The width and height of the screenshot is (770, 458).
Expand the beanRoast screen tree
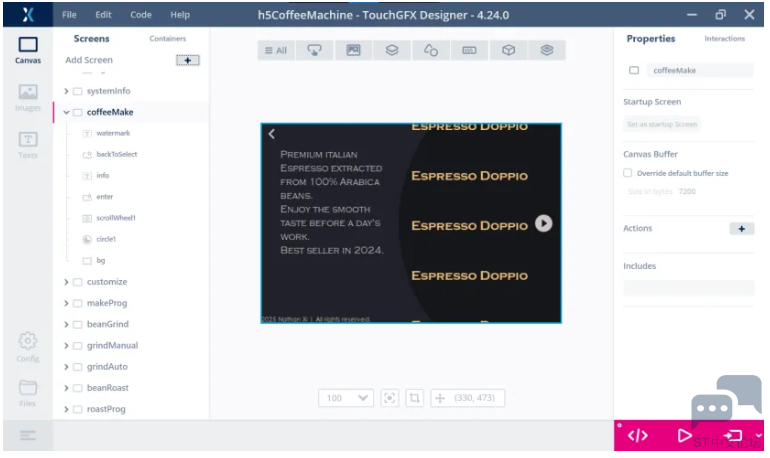pyautogui.click(x=66, y=388)
